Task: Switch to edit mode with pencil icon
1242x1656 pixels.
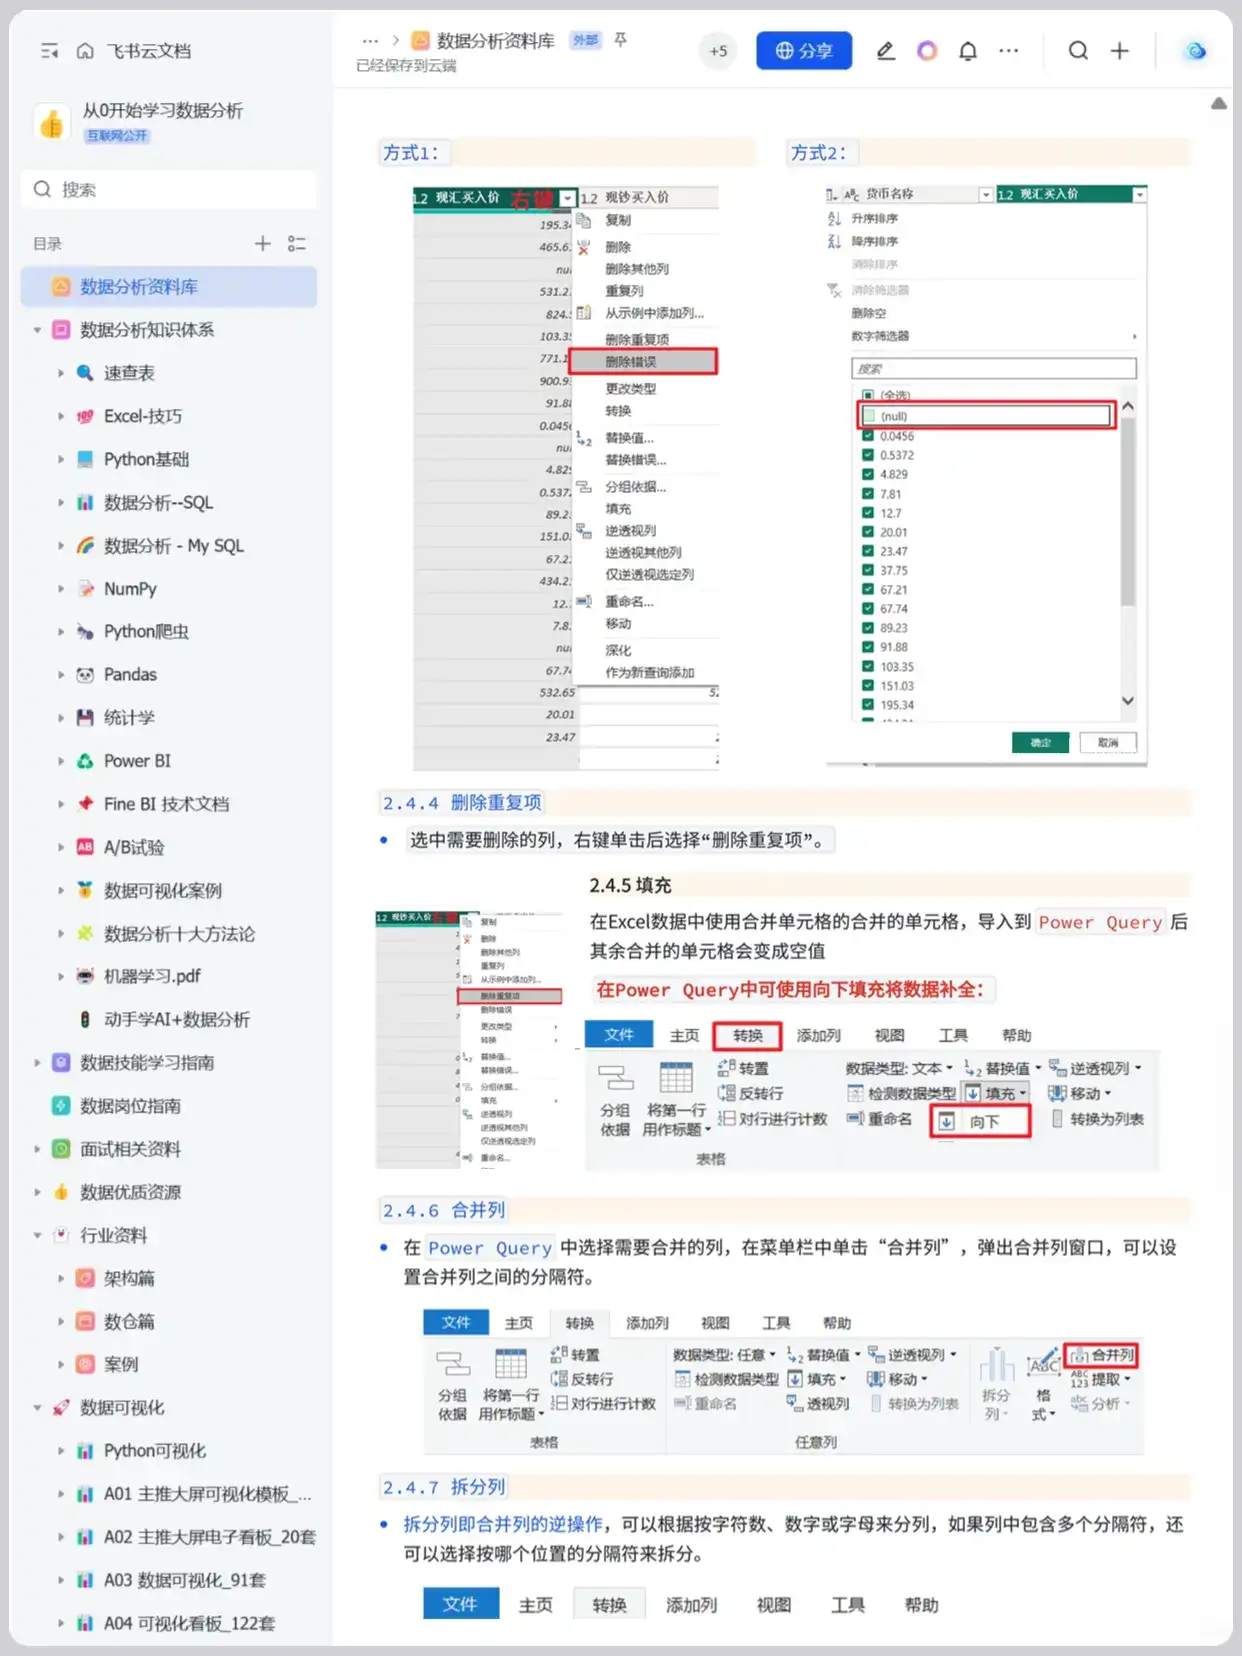Action: coord(885,51)
